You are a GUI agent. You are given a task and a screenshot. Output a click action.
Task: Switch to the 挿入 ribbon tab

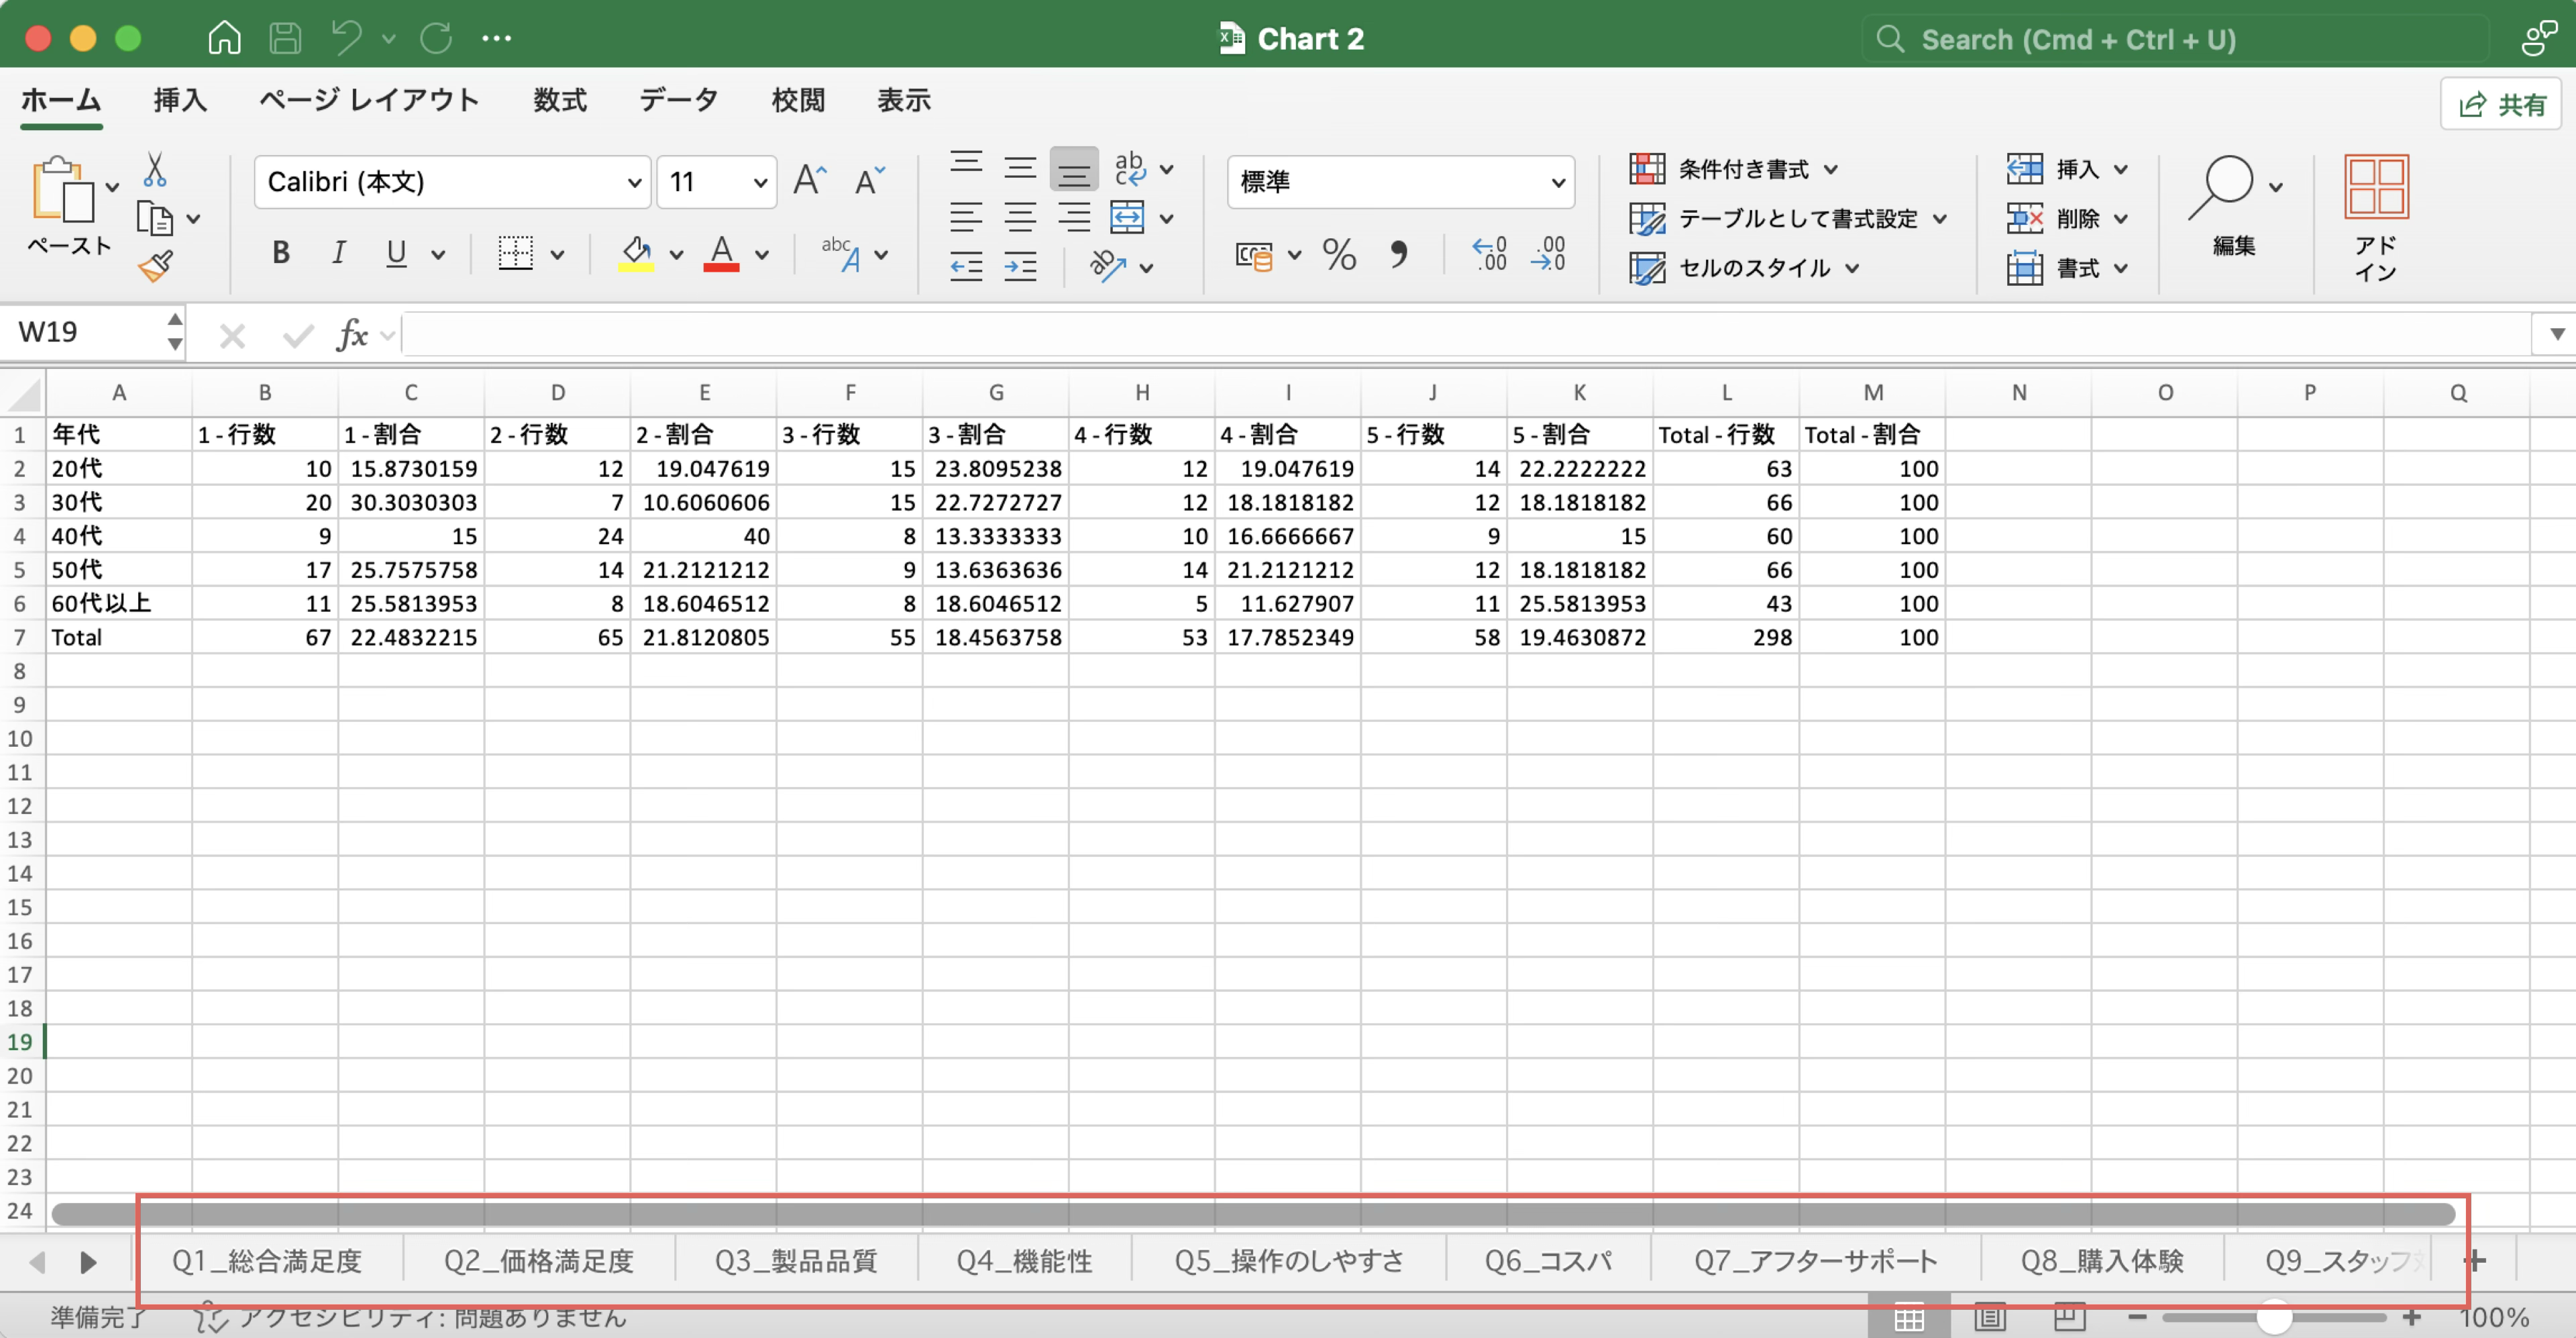tap(180, 100)
